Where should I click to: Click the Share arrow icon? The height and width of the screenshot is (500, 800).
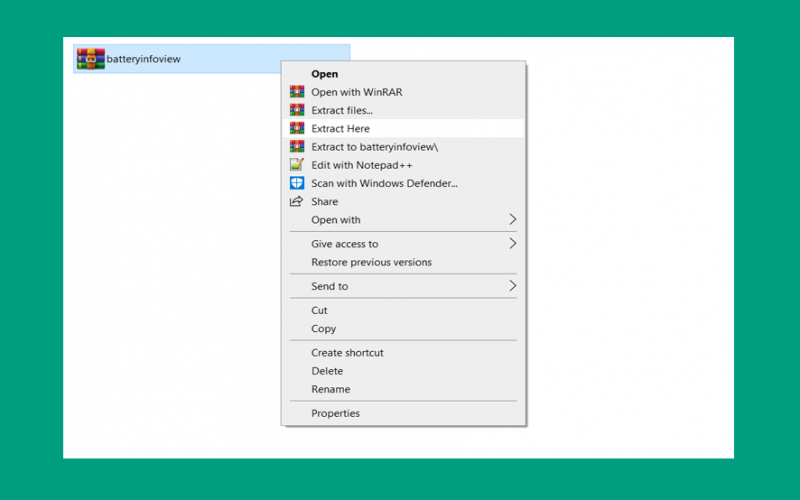tap(296, 202)
